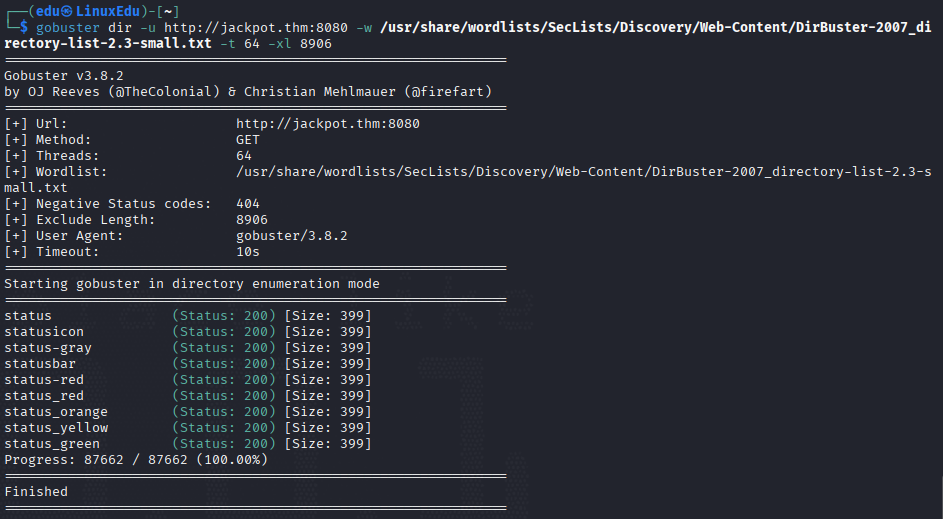Click the 'Finished' line
Image resolution: width=943 pixels, height=519 pixels.
(x=36, y=492)
